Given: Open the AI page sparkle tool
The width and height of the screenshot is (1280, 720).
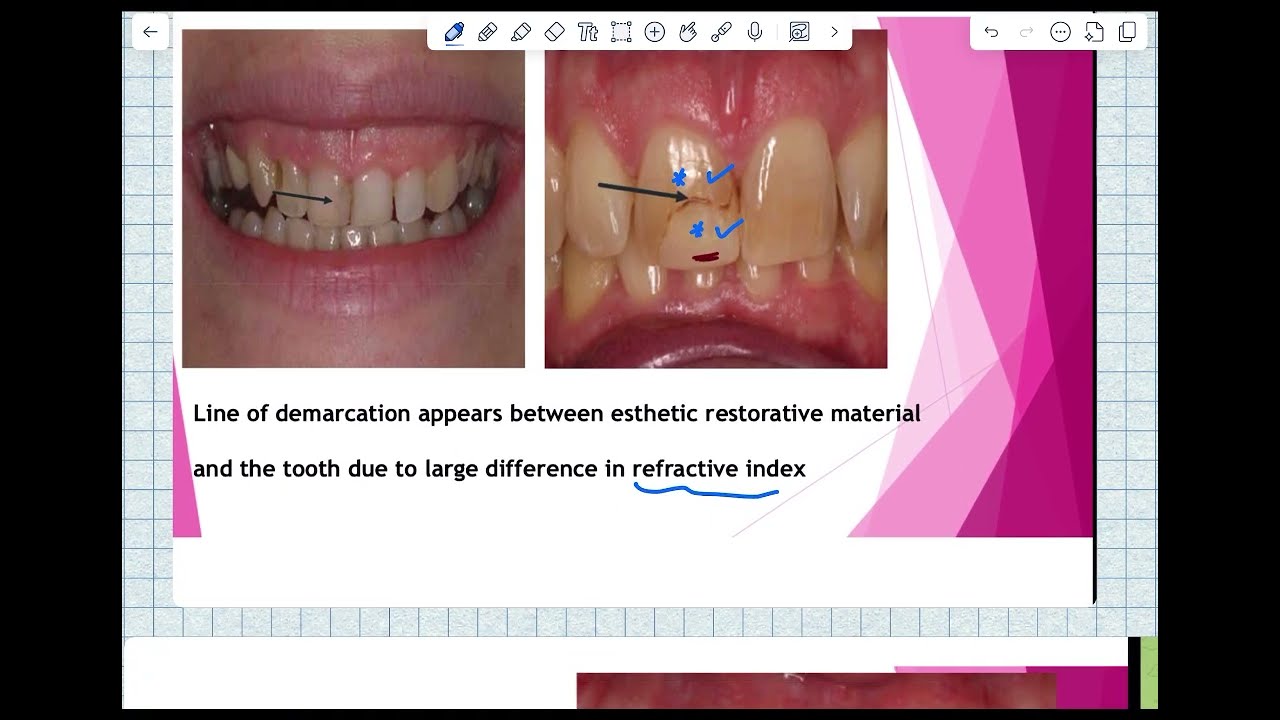Looking at the screenshot, I should point(1094,32).
